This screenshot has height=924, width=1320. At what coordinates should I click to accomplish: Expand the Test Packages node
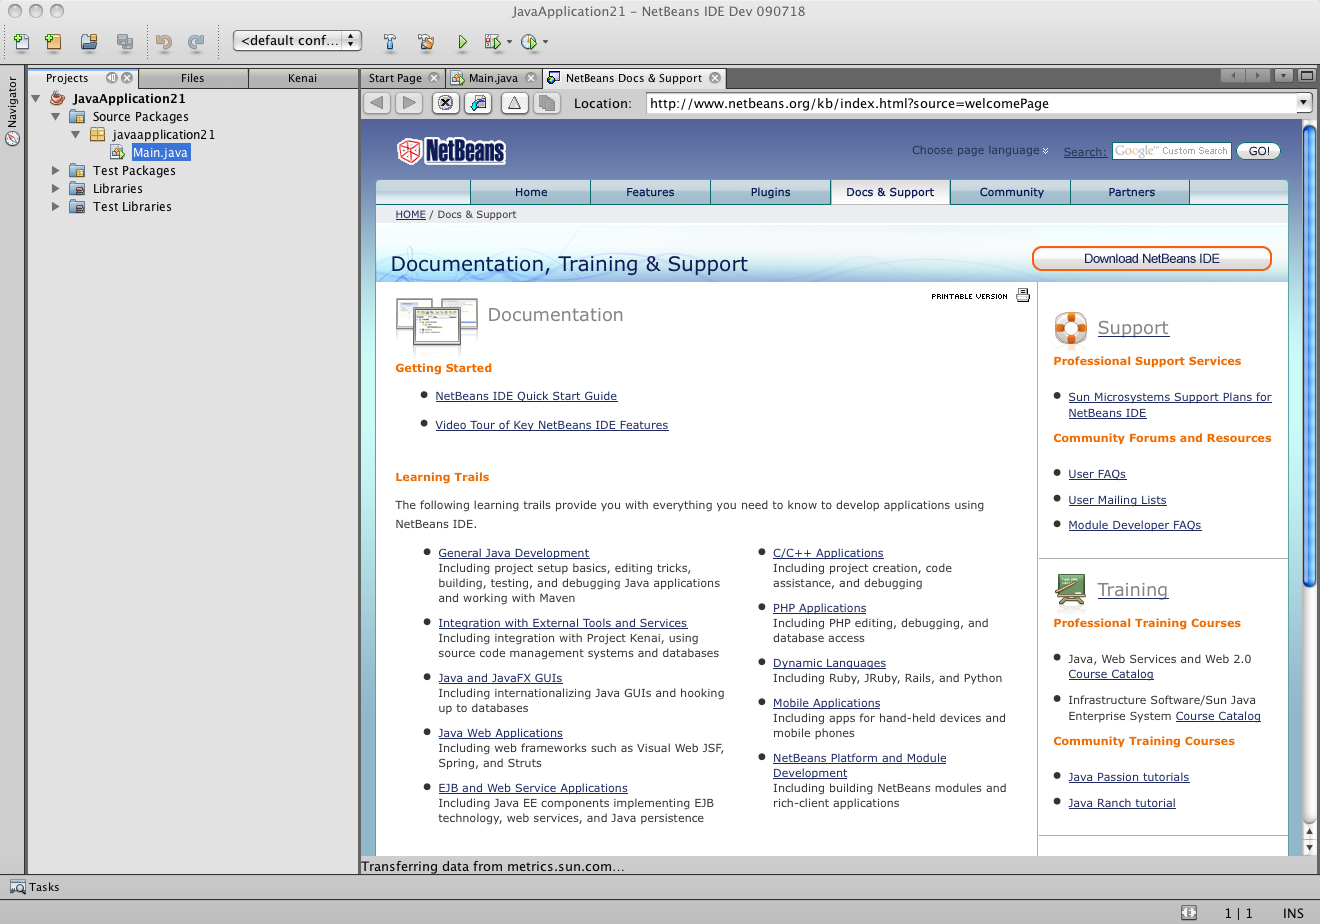(x=56, y=171)
